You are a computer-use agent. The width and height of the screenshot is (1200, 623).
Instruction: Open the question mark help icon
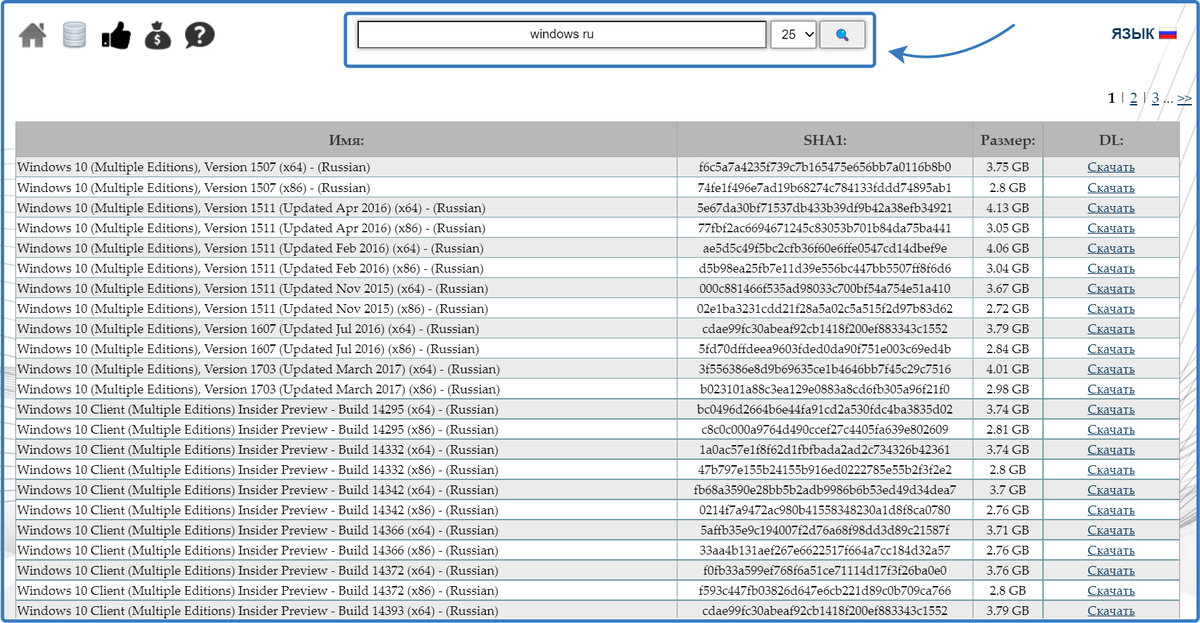point(200,36)
